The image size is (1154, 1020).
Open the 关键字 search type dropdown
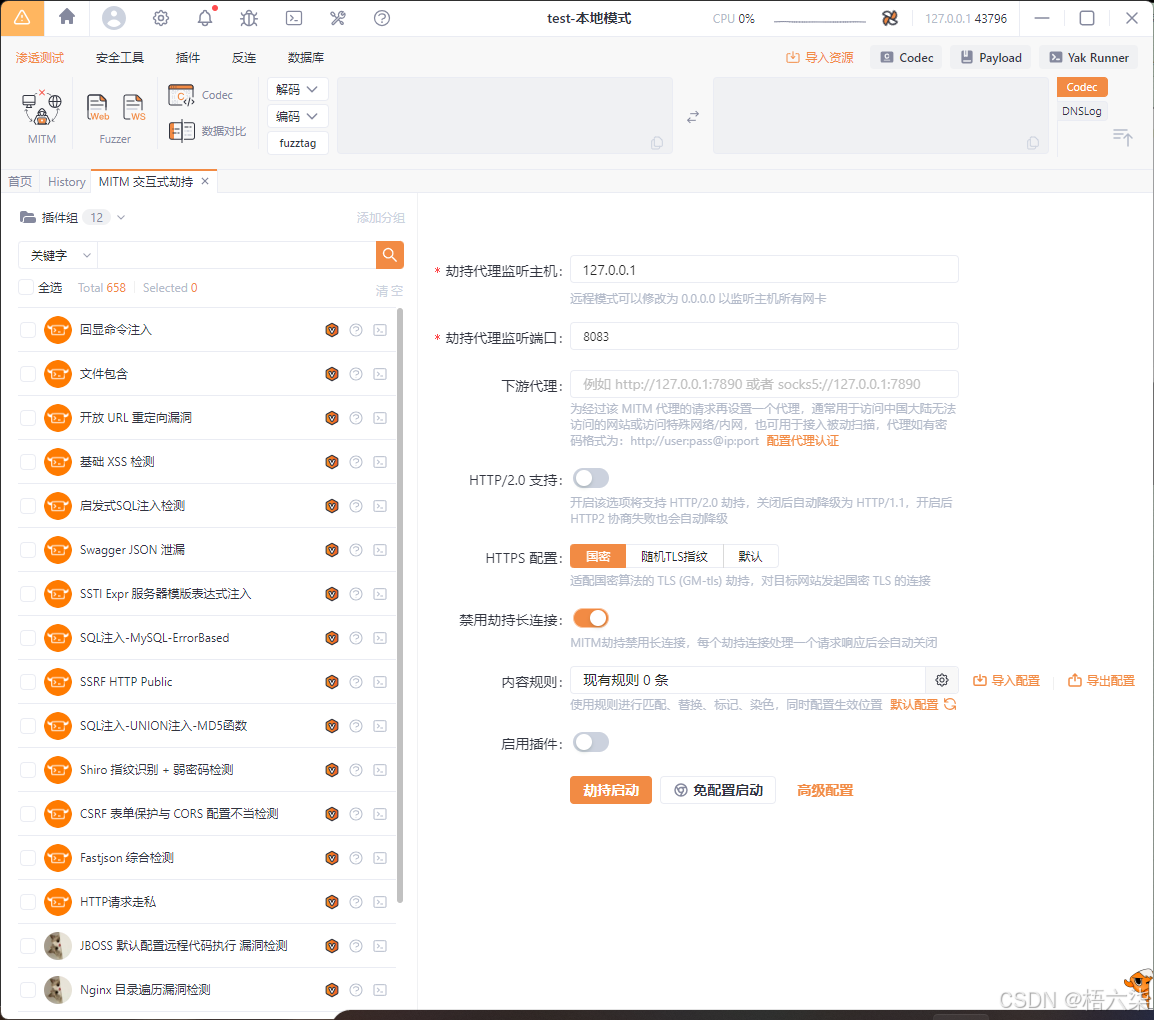57,256
